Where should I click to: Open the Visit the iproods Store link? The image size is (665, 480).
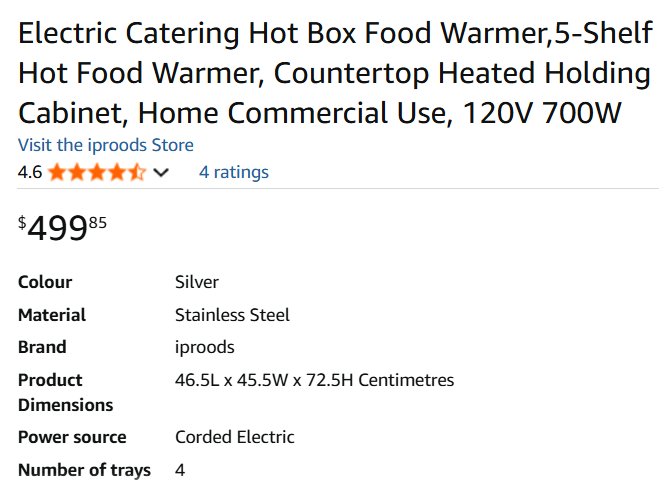coord(106,145)
